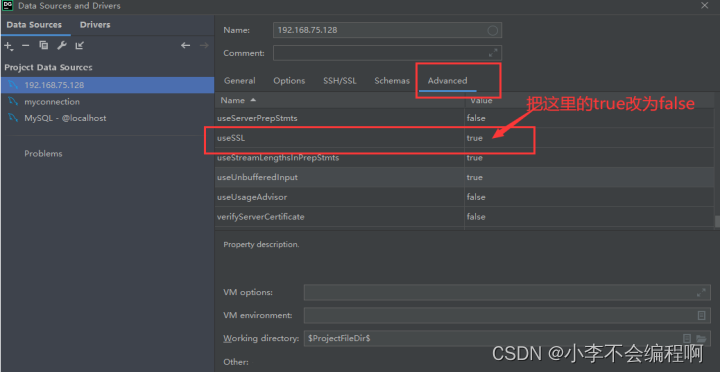Image resolution: width=720 pixels, height=373 pixels.
Task: Select the Advanced tab
Action: click(x=447, y=80)
